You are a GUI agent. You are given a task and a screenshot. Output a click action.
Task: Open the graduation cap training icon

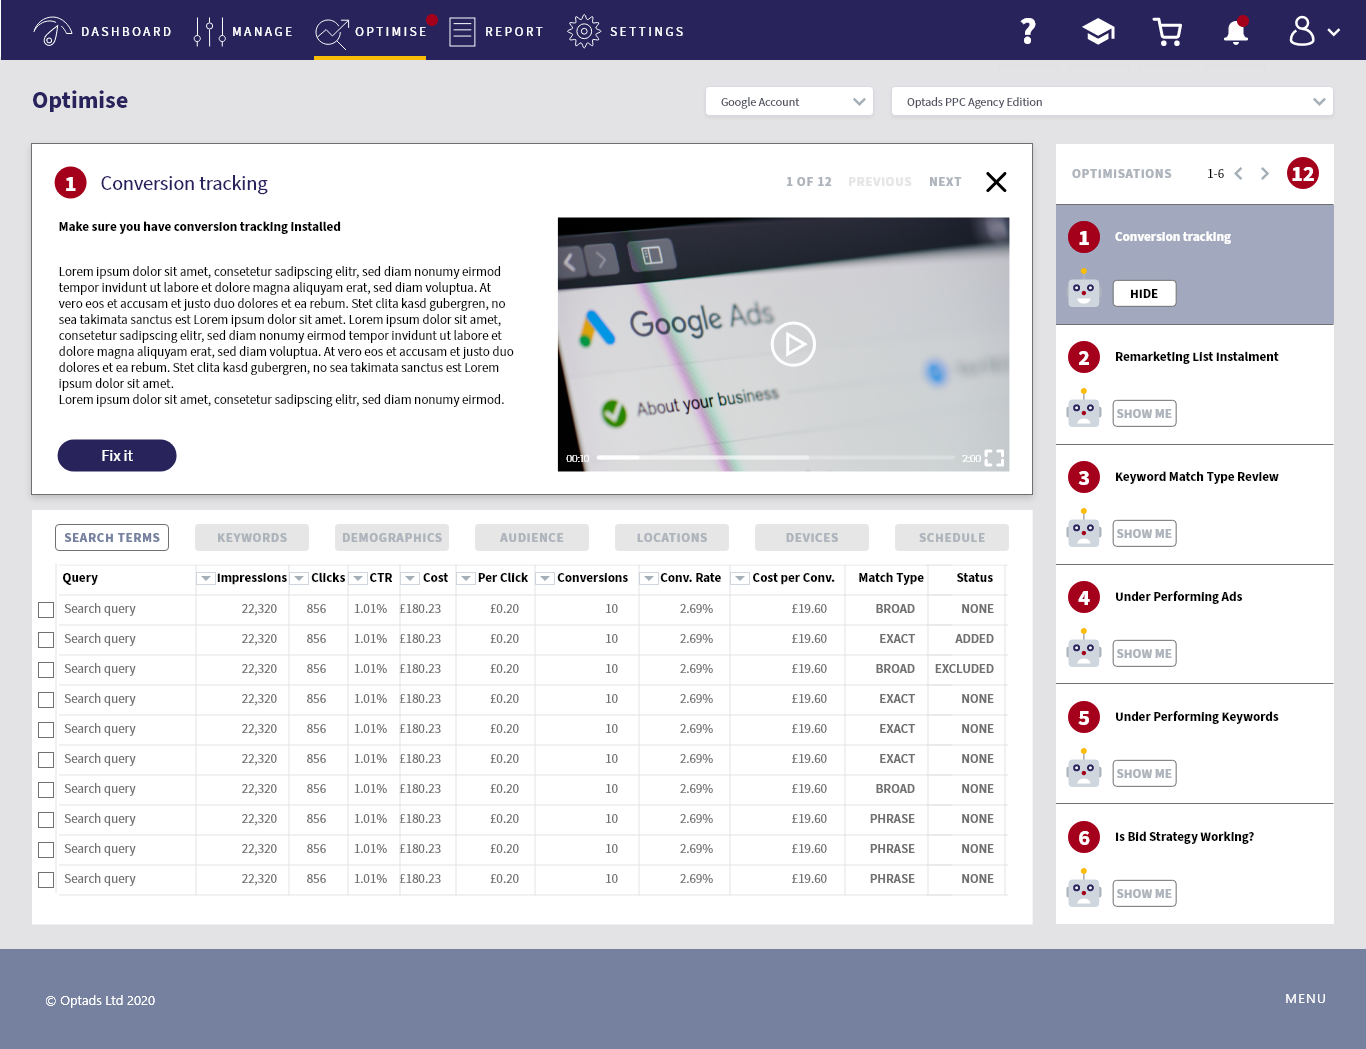click(1099, 32)
